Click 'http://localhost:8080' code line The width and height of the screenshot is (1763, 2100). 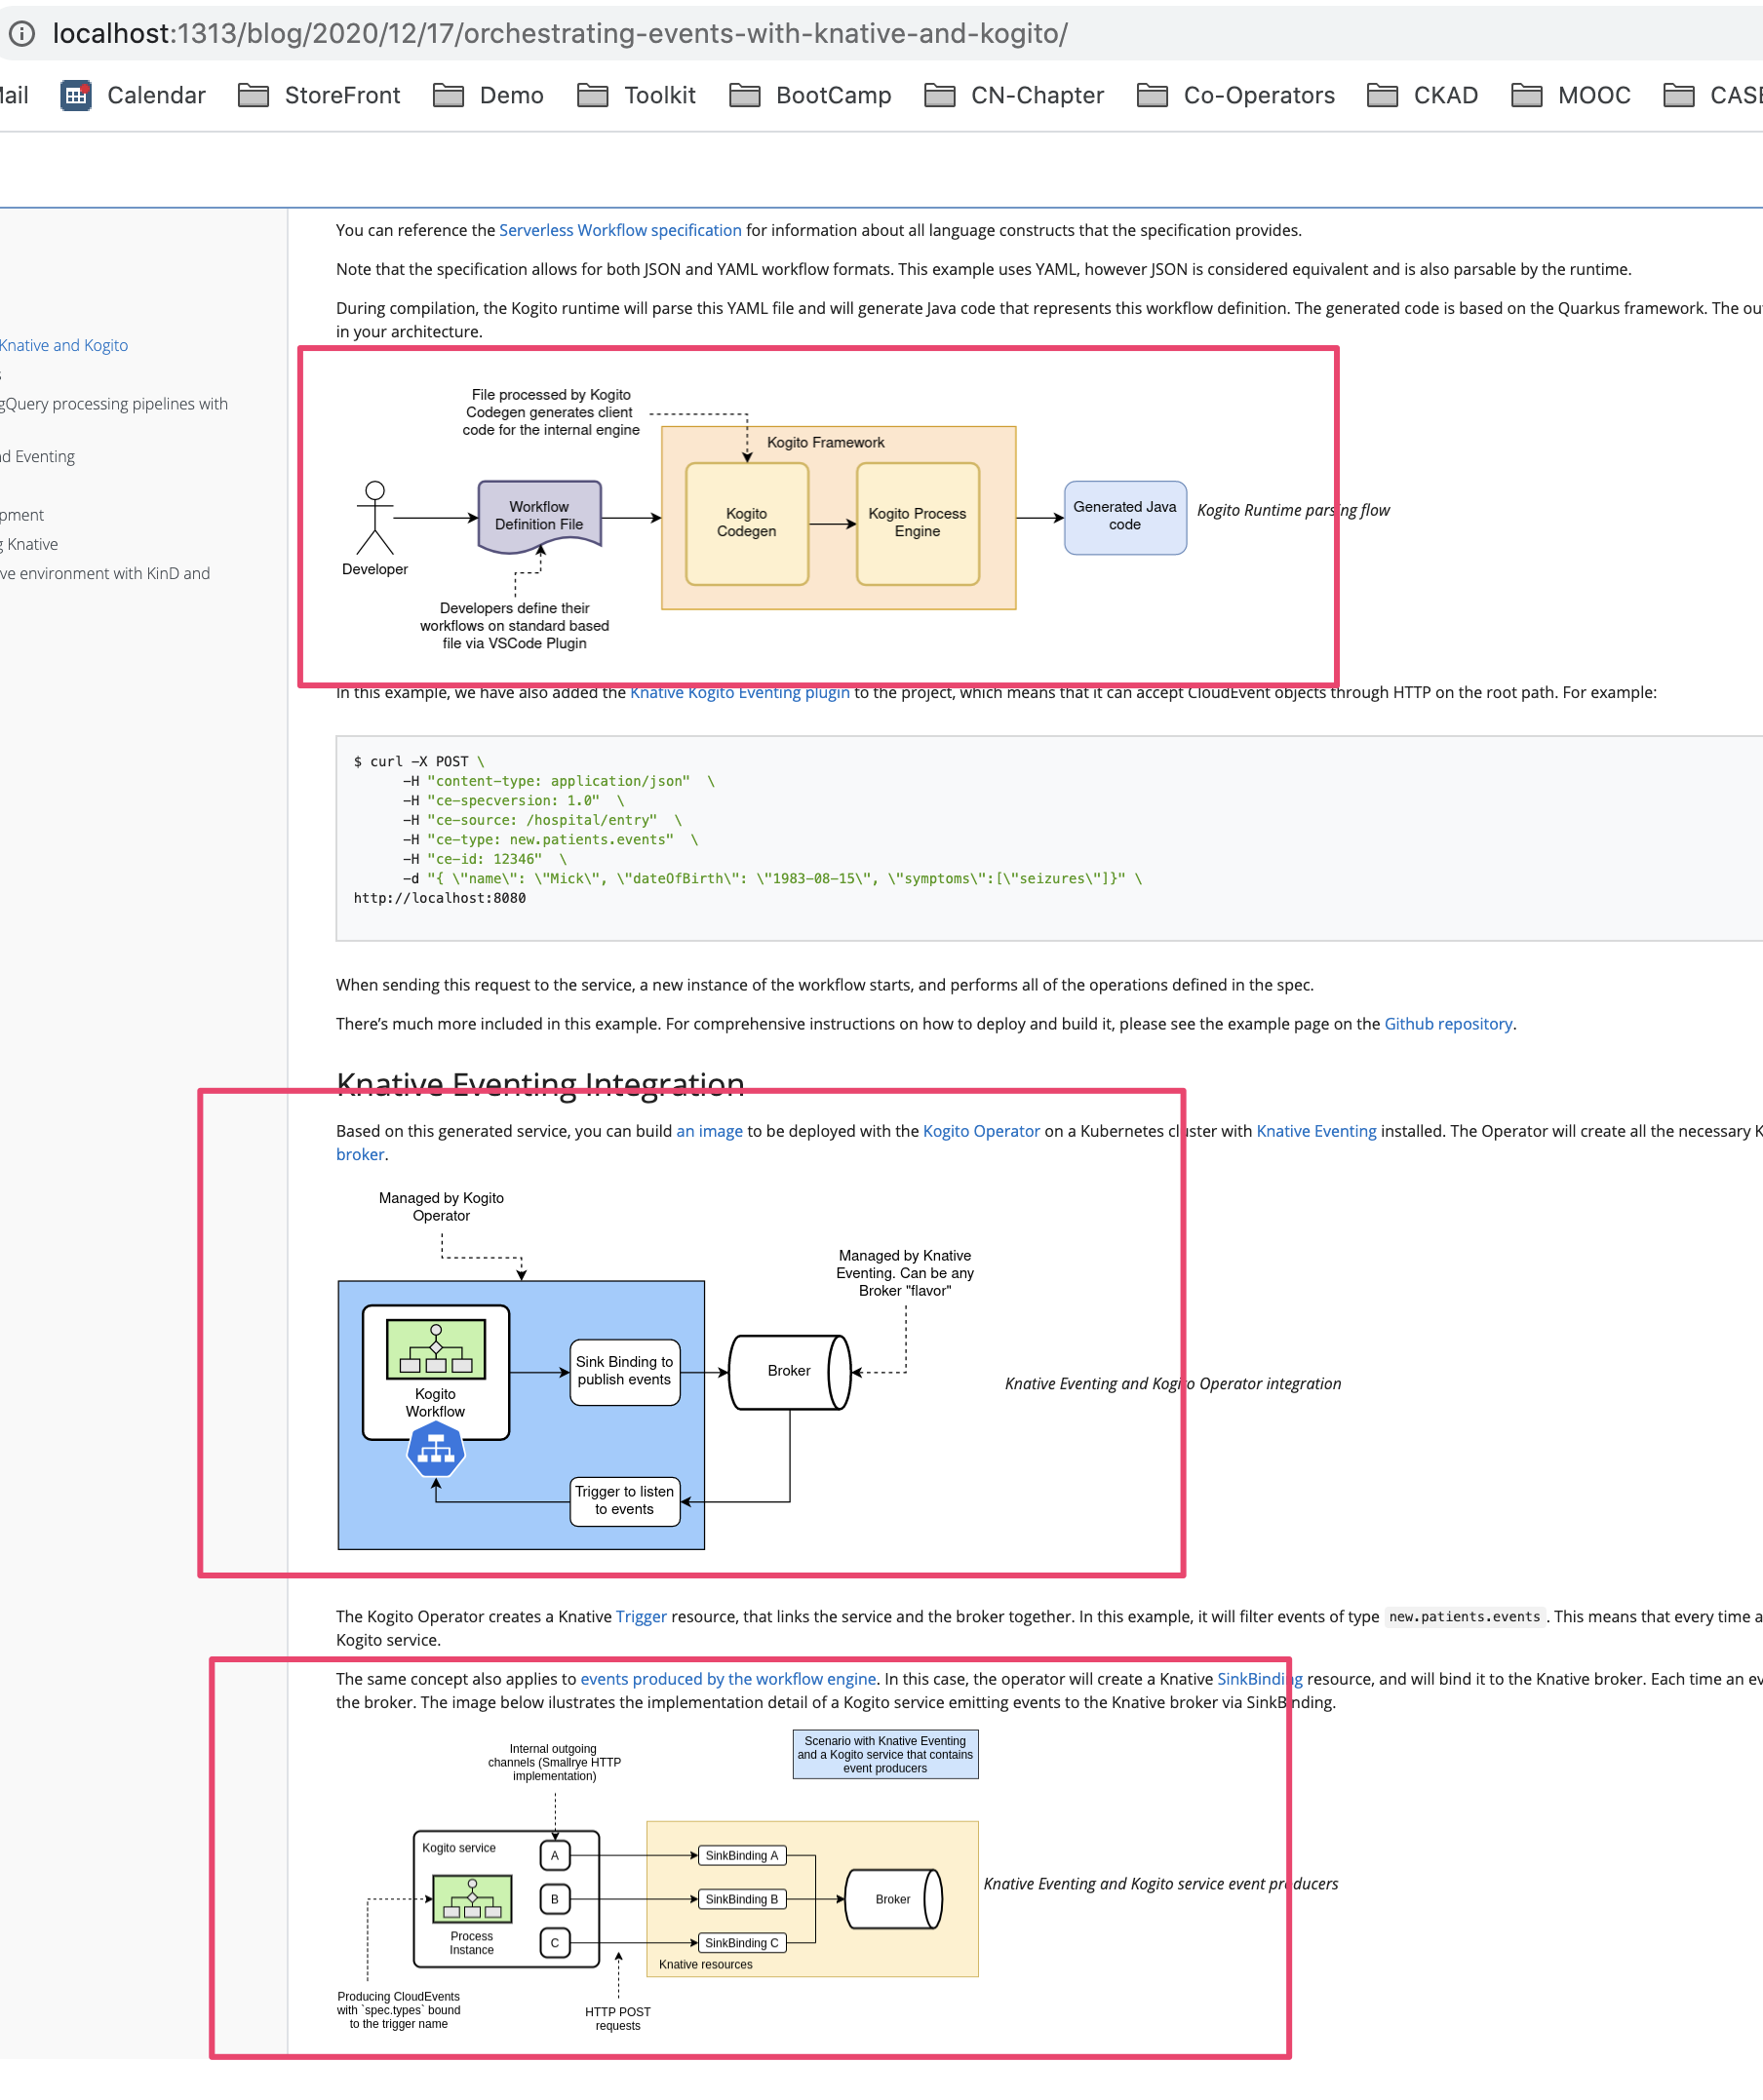click(x=440, y=898)
